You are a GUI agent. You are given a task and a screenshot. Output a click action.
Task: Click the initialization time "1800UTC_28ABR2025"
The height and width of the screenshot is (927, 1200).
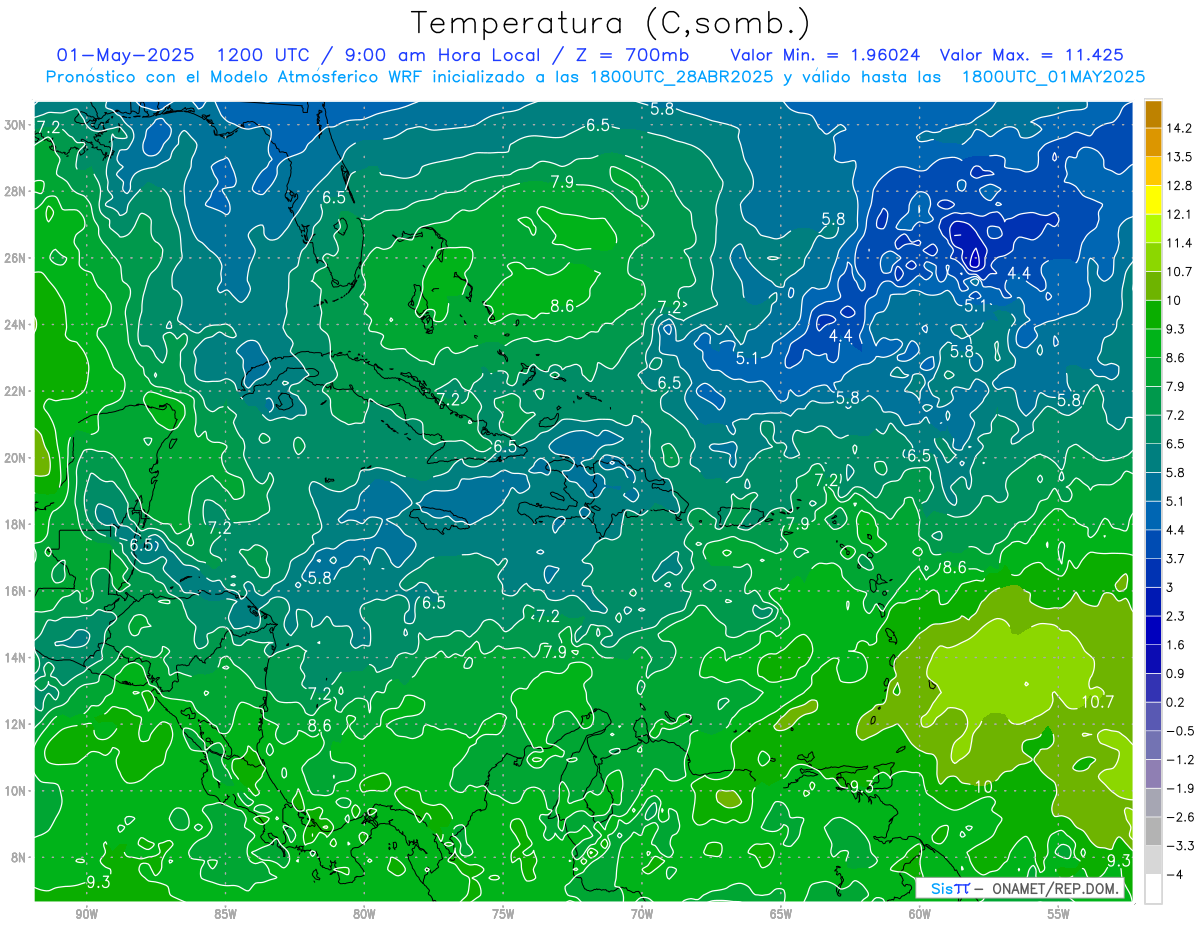tap(681, 77)
